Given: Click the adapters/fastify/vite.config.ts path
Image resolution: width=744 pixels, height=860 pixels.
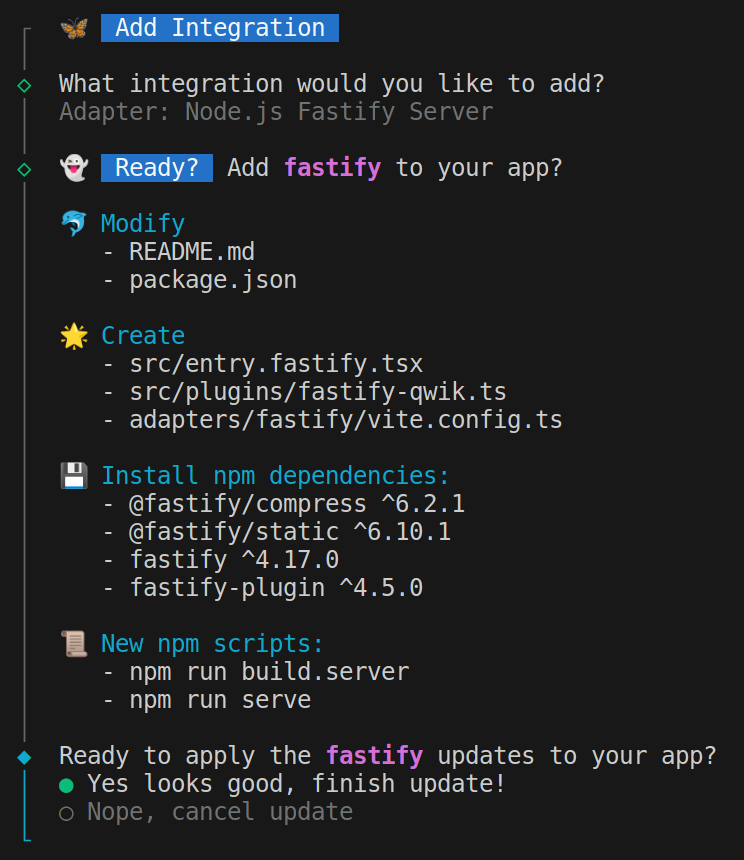Looking at the screenshot, I should coord(346,420).
